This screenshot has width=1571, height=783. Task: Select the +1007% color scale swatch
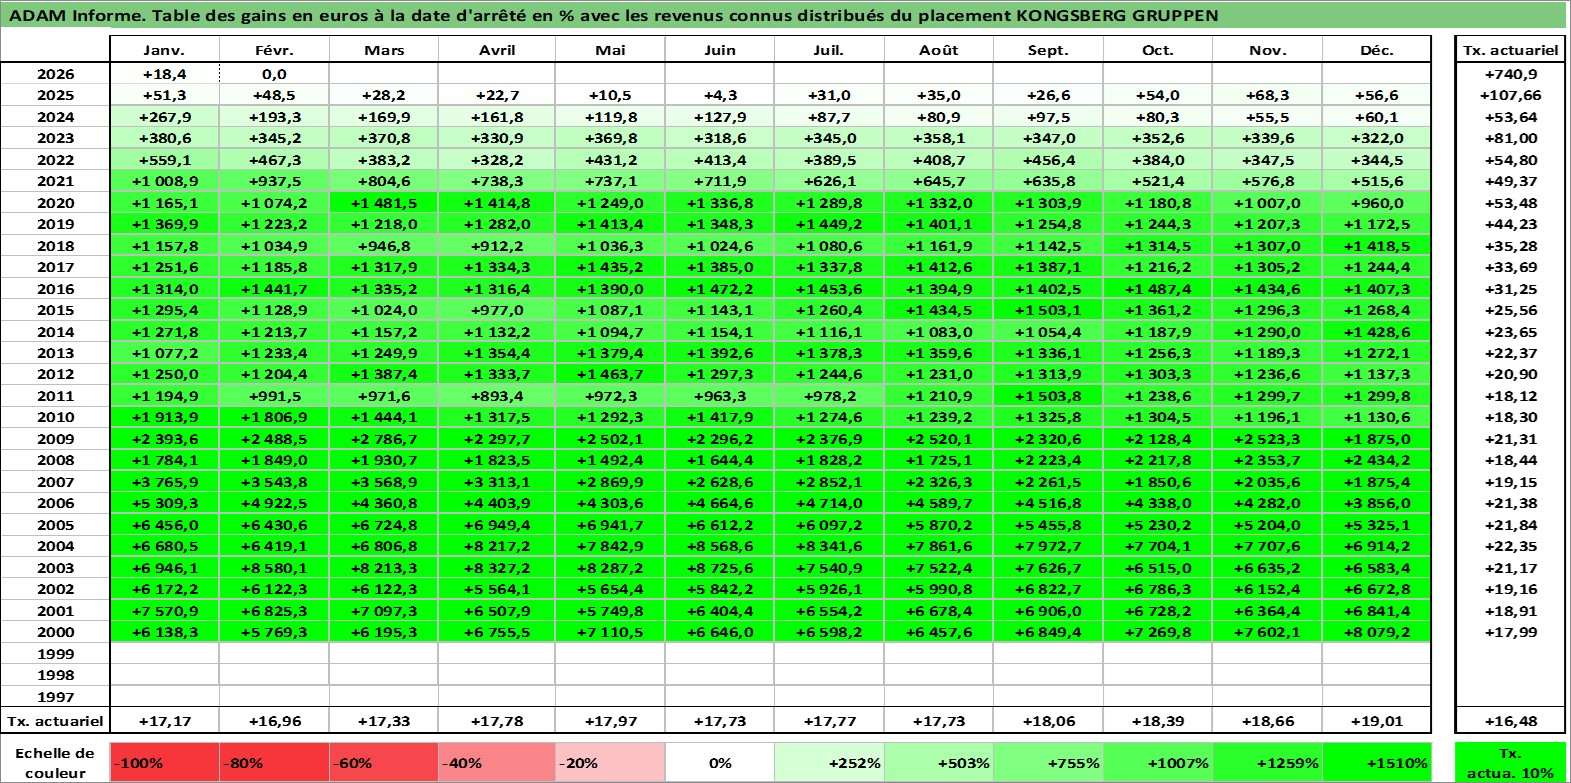tap(1157, 763)
